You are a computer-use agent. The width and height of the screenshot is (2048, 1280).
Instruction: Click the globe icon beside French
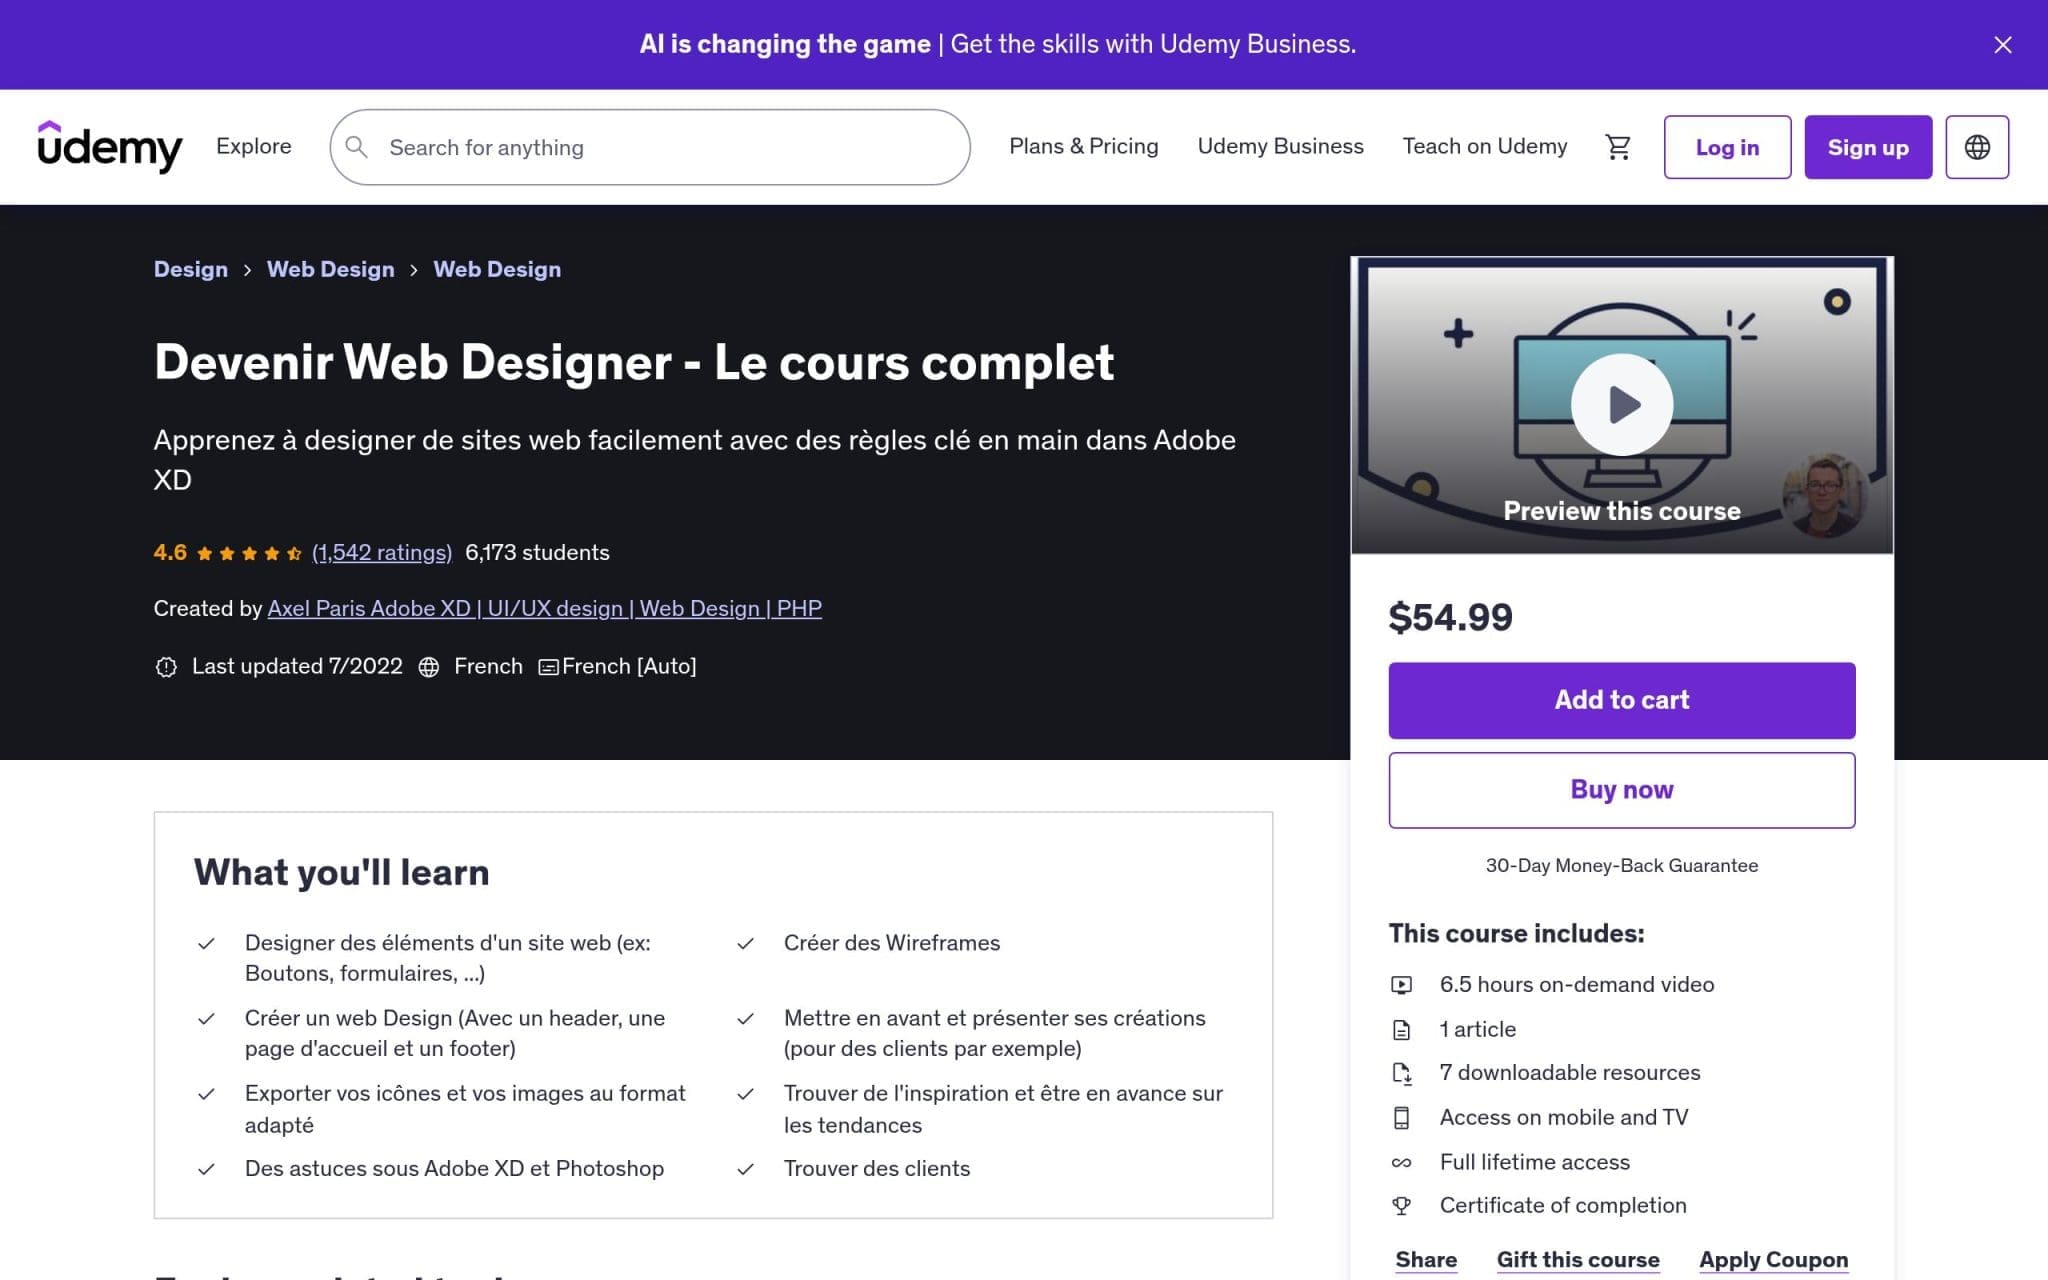(429, 667)
